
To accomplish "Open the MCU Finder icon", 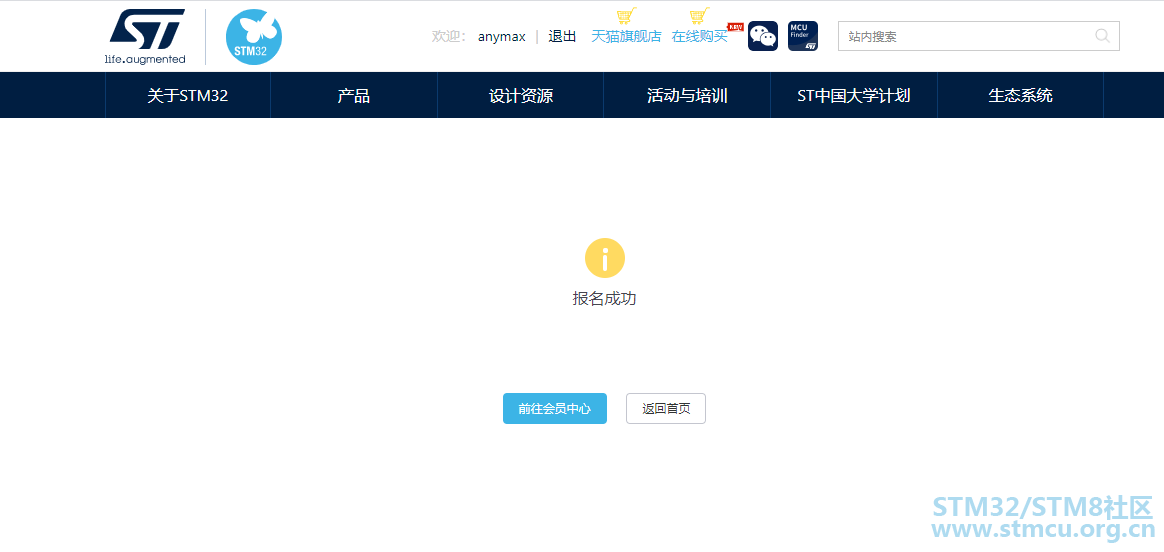I will click(802, 36).
